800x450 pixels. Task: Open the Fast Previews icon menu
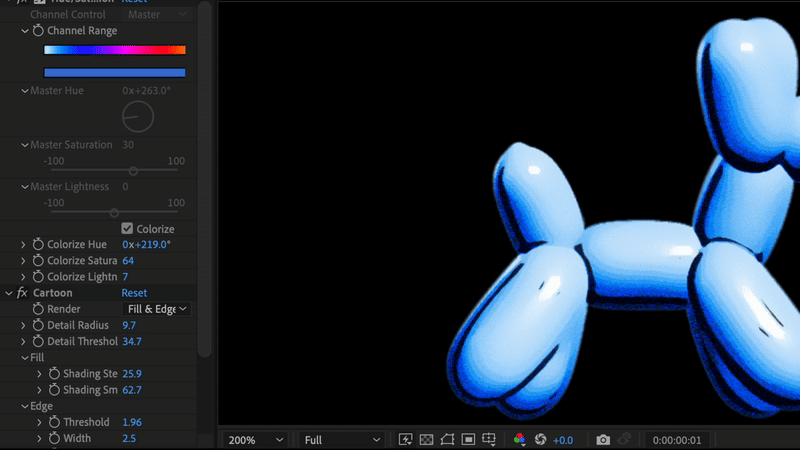[x=406, y=439]
